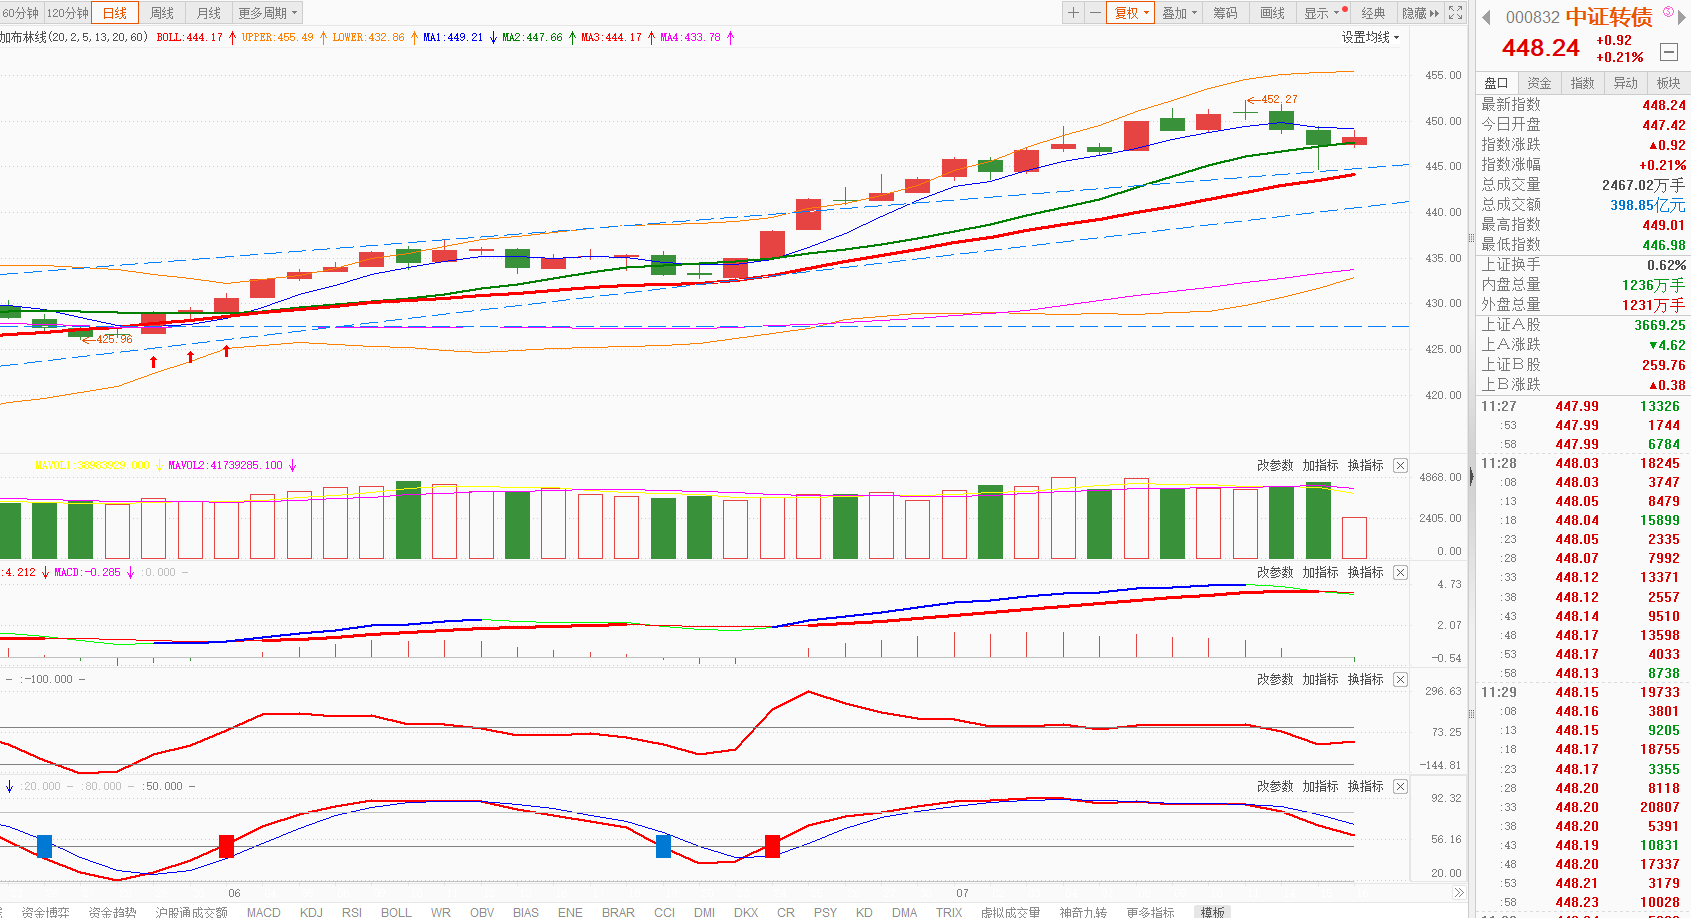1691x918 pixels.
Task: Close the MACD indicator panel
Action: click(1400, 573)
